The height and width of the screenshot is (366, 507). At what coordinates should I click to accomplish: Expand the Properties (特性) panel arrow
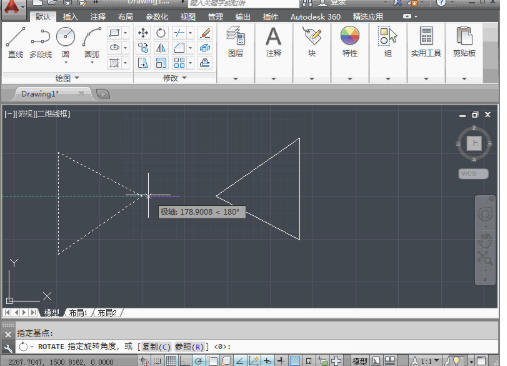click(x=350, y=79)
